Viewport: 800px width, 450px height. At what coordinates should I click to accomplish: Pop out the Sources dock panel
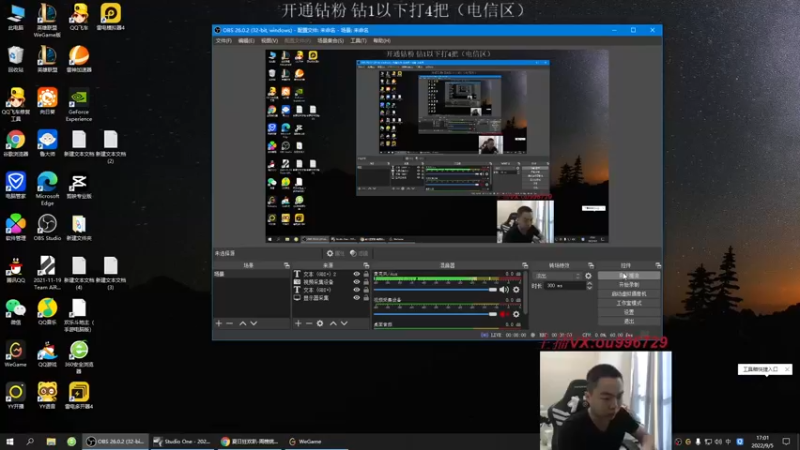[366, 265]
